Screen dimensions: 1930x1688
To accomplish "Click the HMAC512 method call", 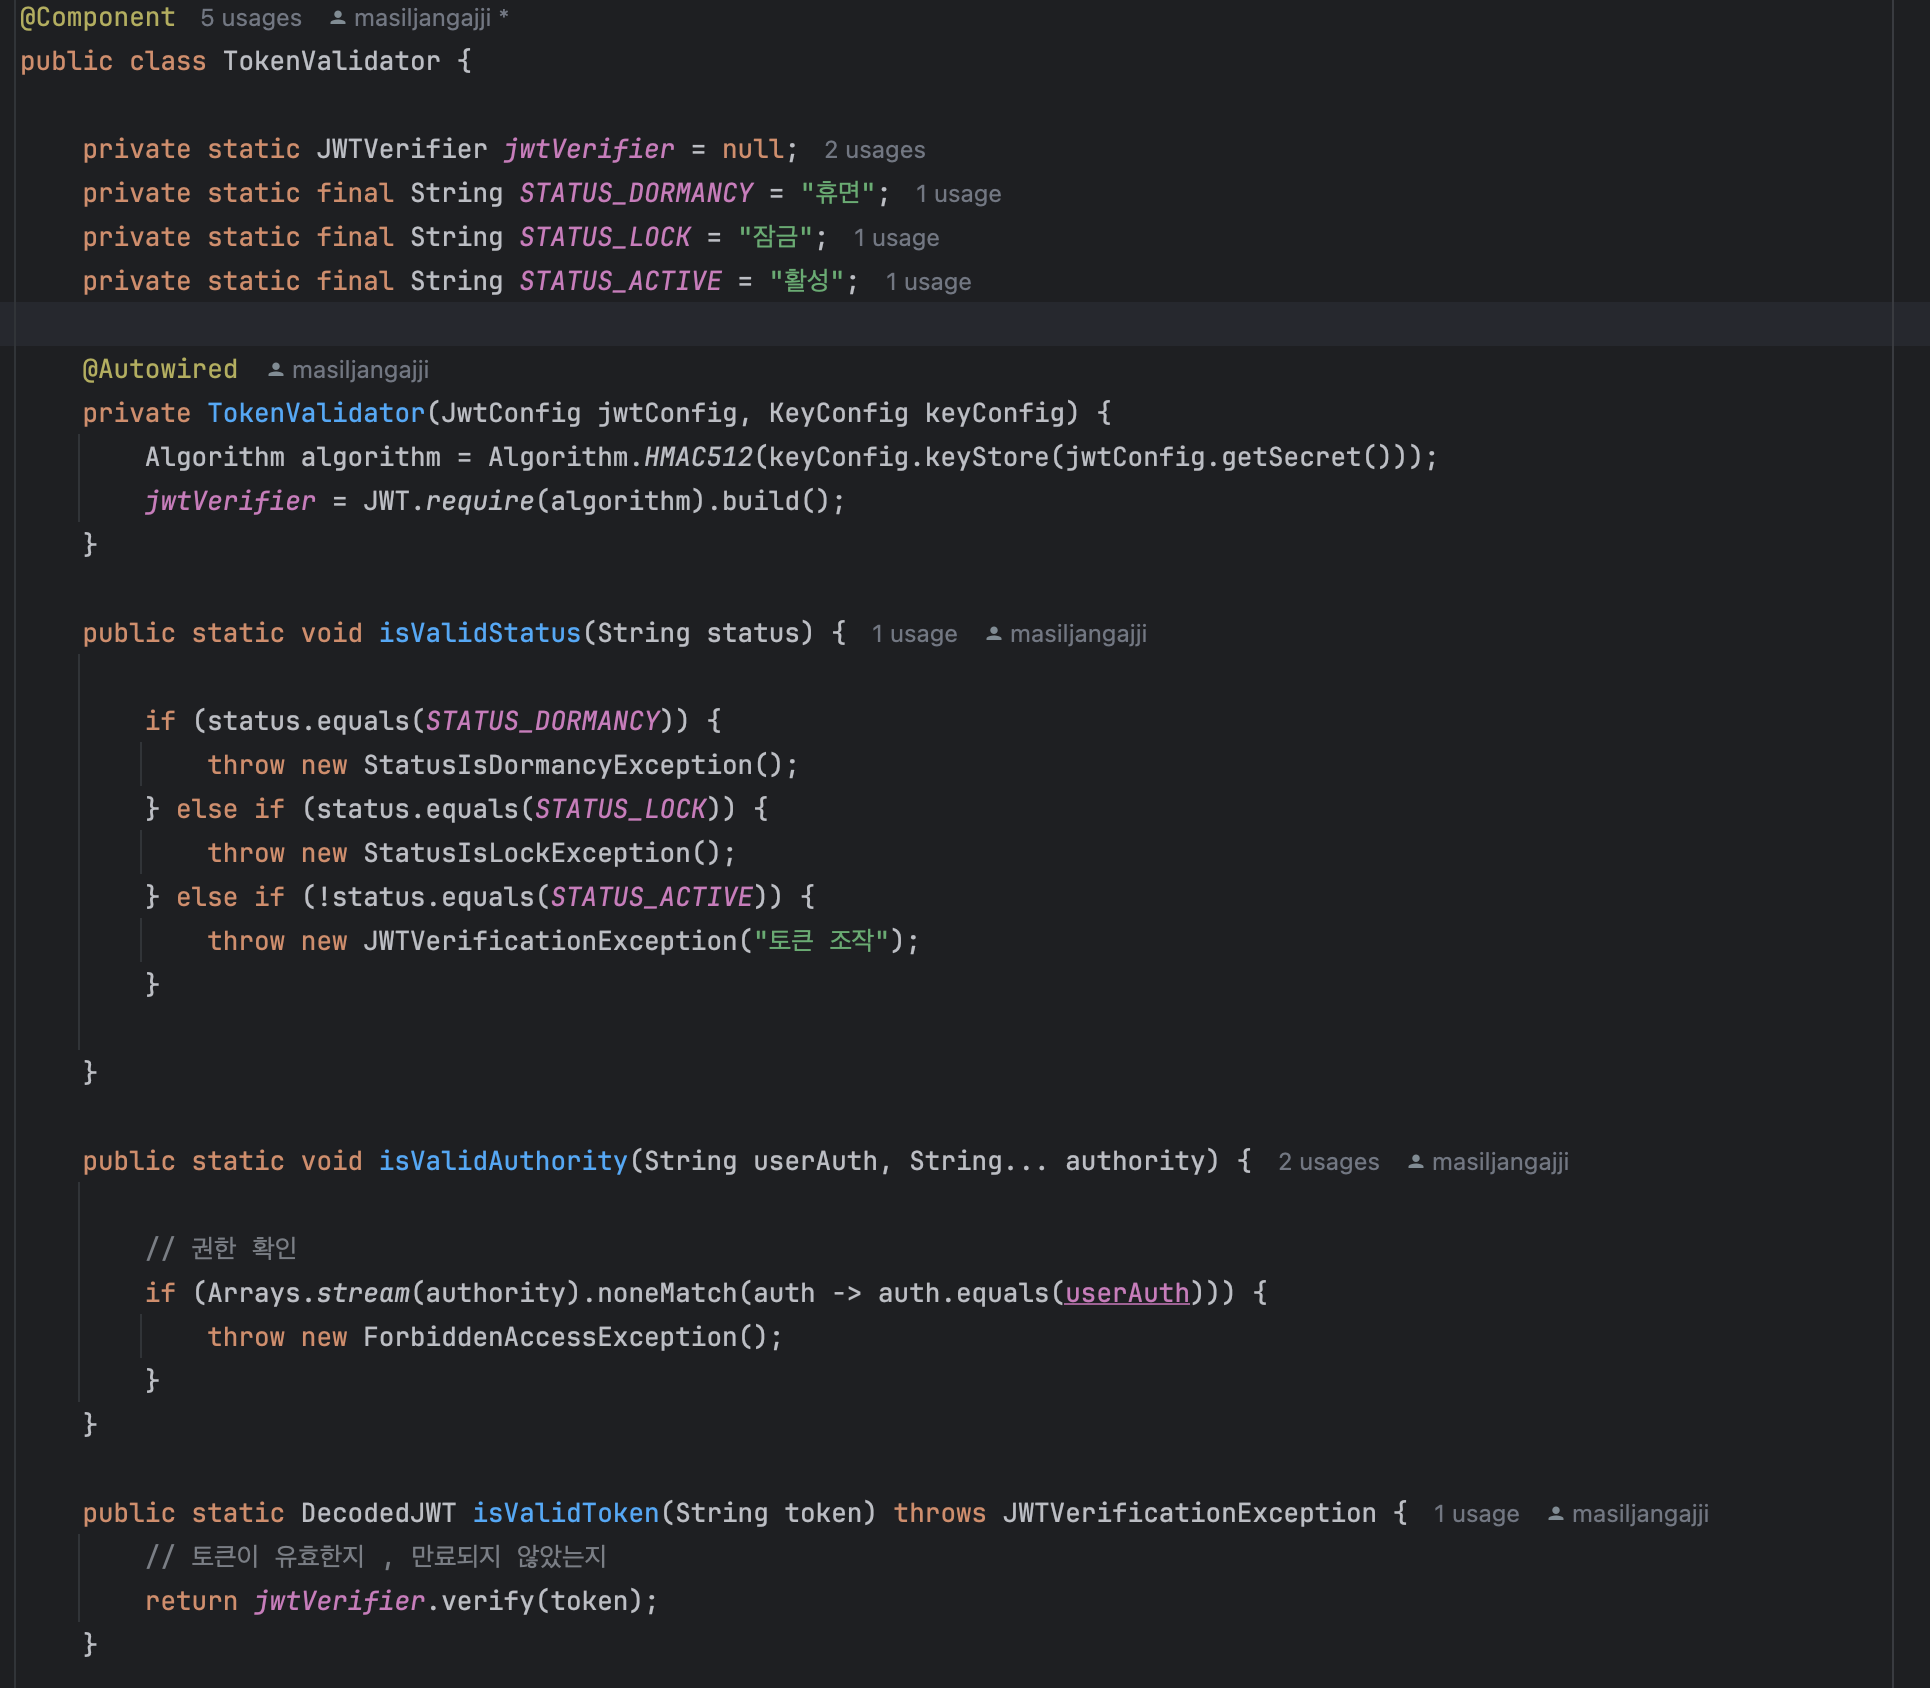I will (x=697, y=457).
